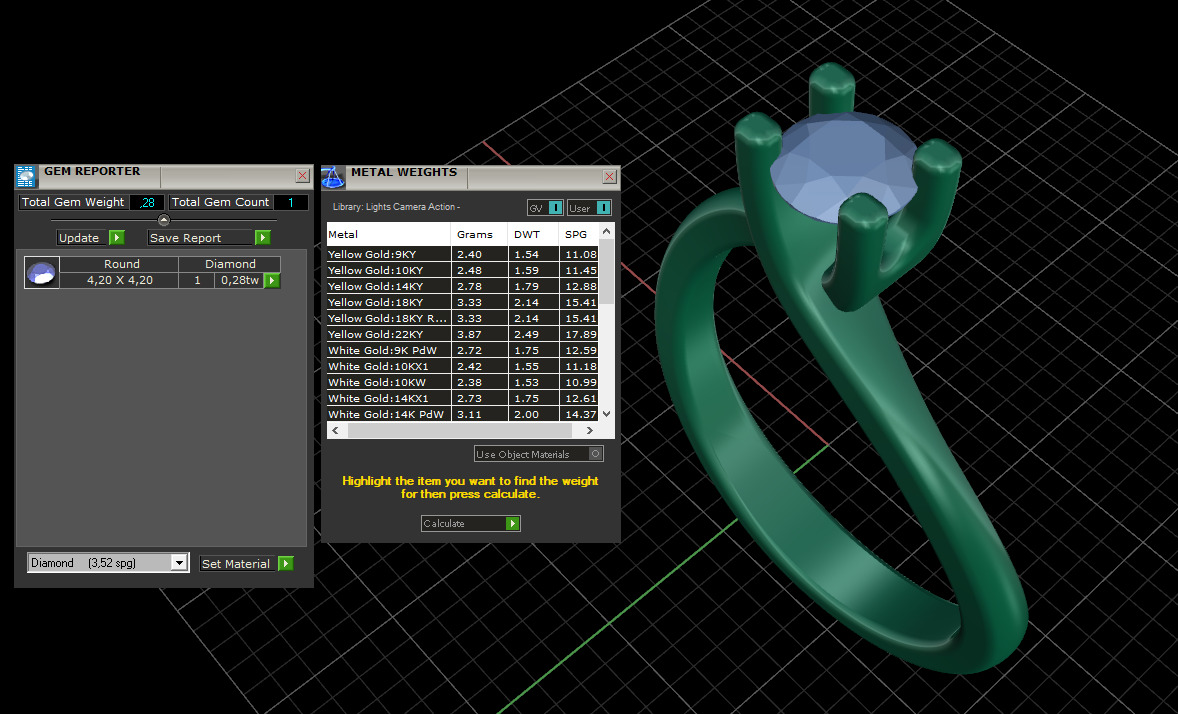Click the Metal Weights panel icon
1178x714 pixels.
333,177
